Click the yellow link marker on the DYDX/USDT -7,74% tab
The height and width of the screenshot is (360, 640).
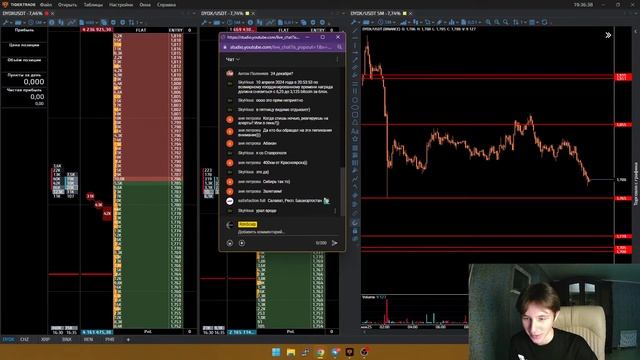click(247, 13)
